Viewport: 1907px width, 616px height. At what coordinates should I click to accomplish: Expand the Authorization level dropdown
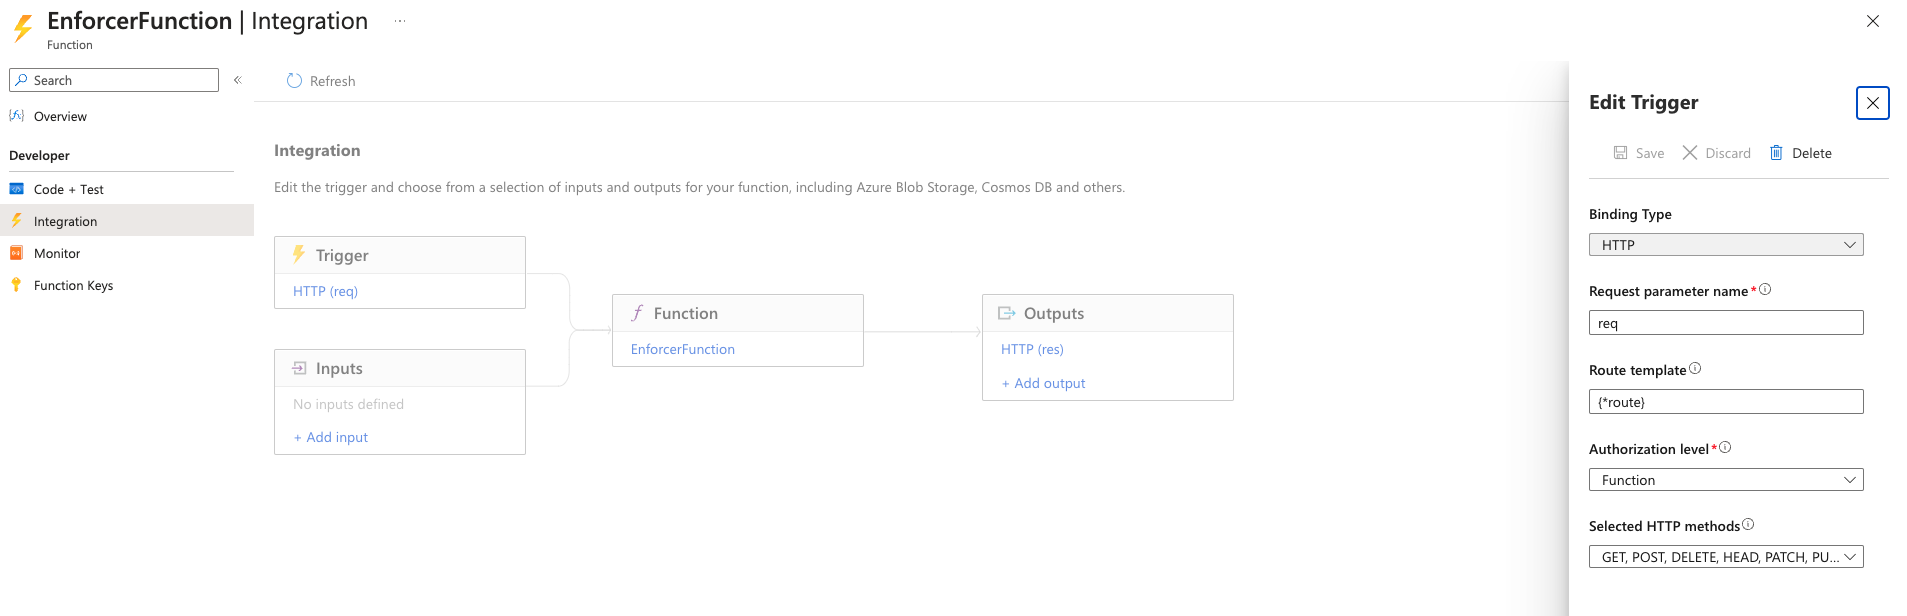1725,480
